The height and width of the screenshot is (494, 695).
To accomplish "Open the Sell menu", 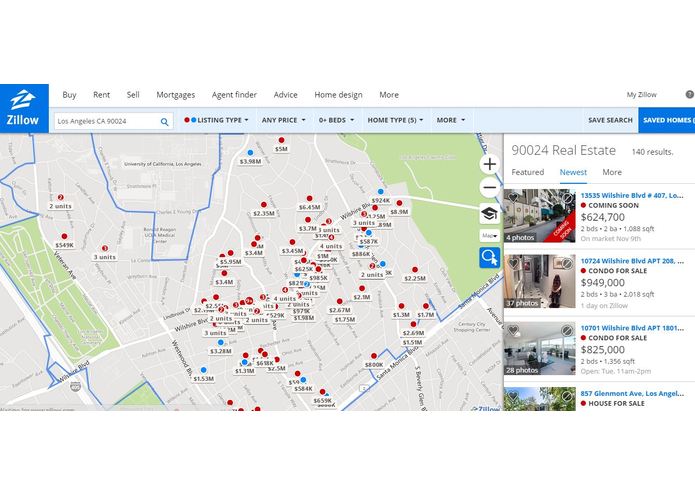I will tap(133, 95).
